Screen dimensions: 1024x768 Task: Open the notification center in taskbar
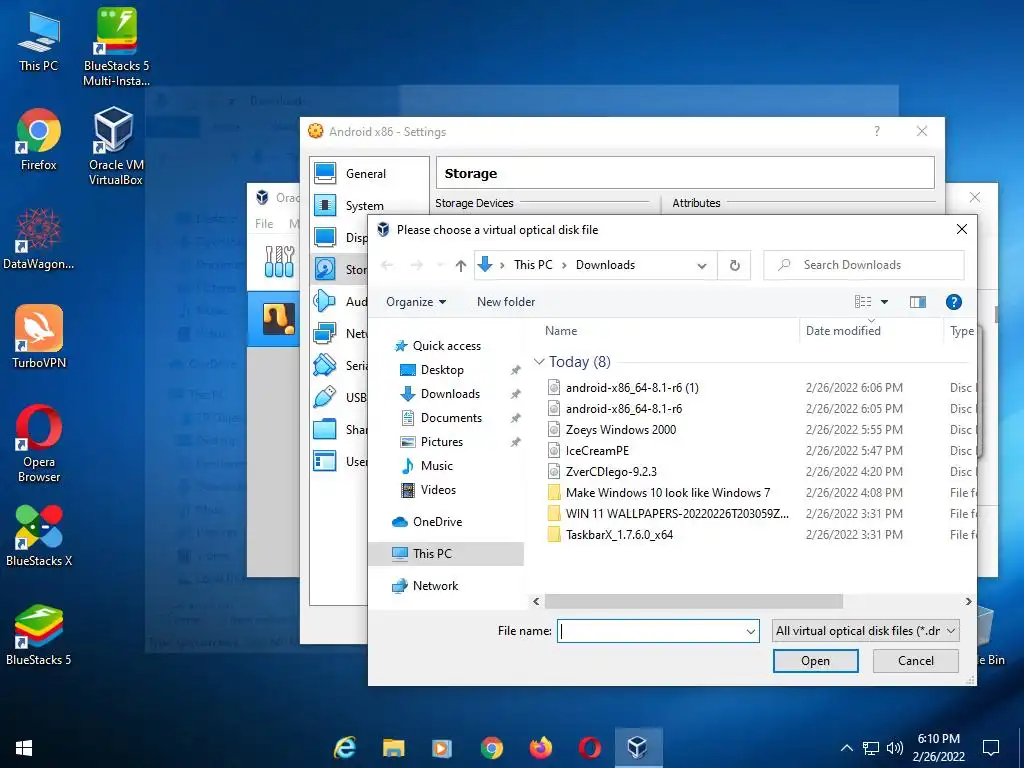click(x=991, y=747)
